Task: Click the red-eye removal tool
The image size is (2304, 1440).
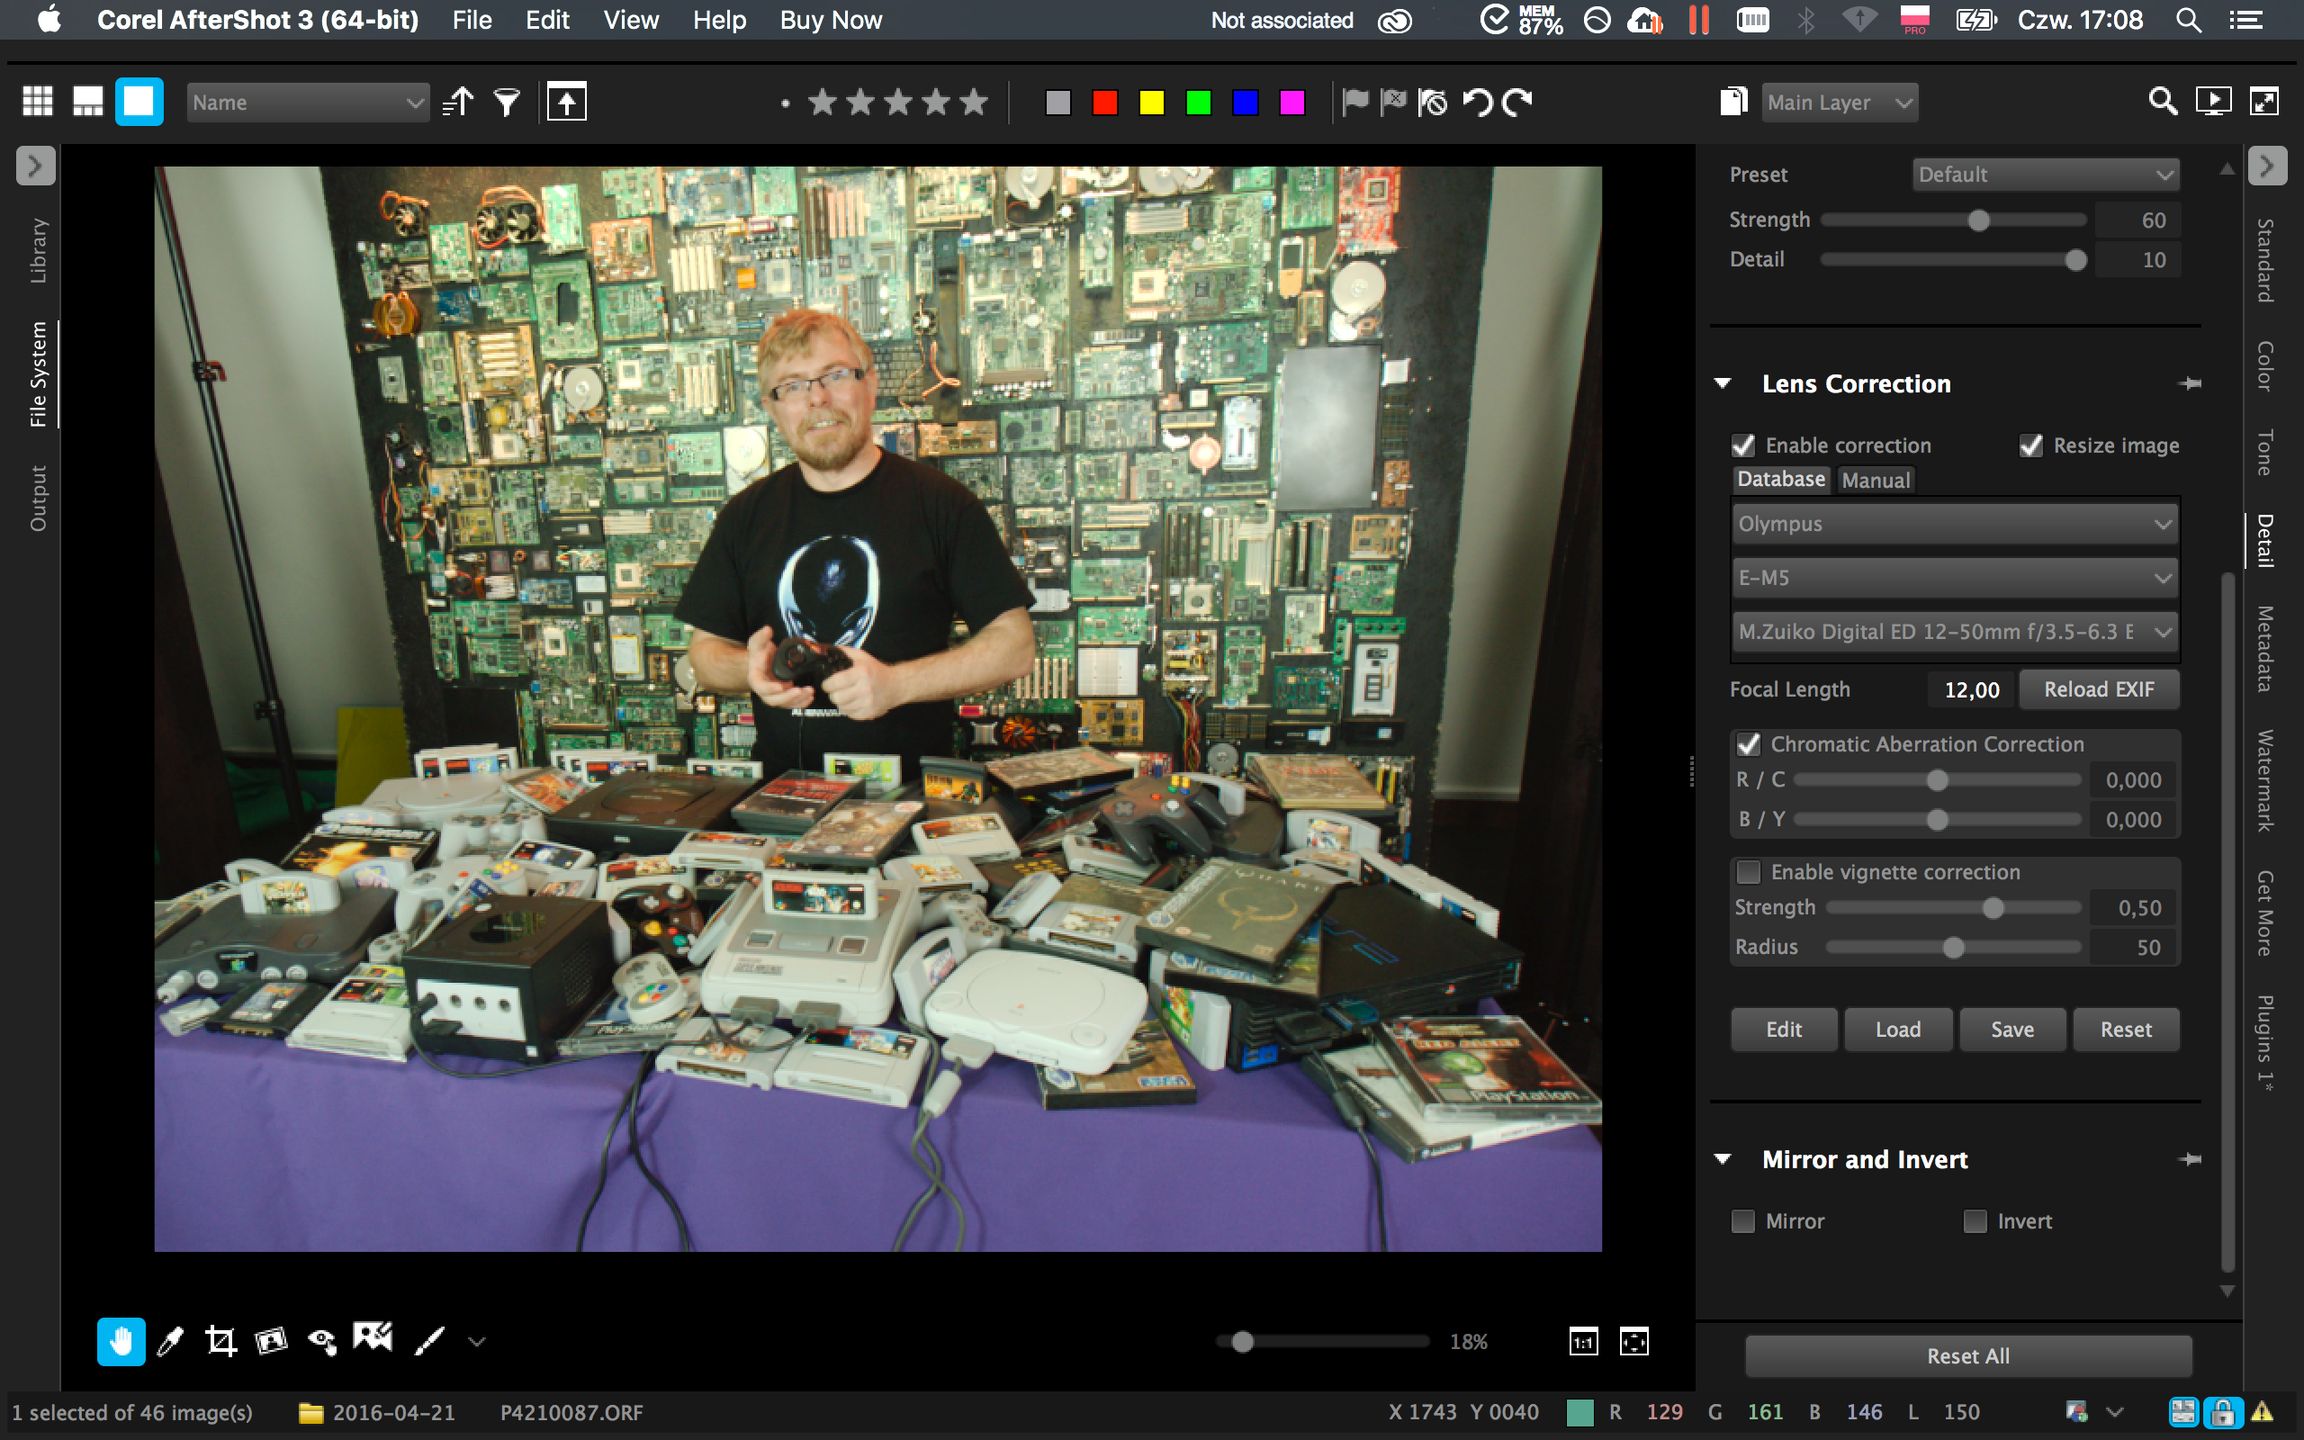Action: (321, 1341)
